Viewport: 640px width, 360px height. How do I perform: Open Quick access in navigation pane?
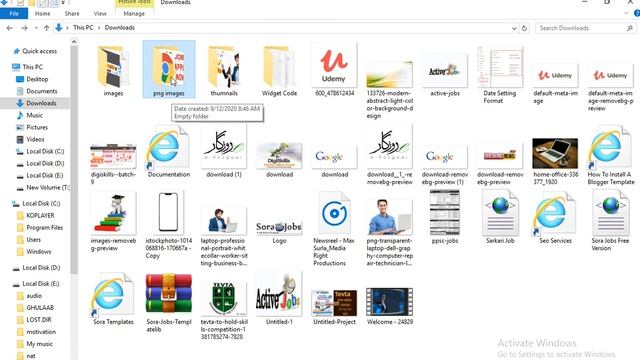(x=35, y=51)
